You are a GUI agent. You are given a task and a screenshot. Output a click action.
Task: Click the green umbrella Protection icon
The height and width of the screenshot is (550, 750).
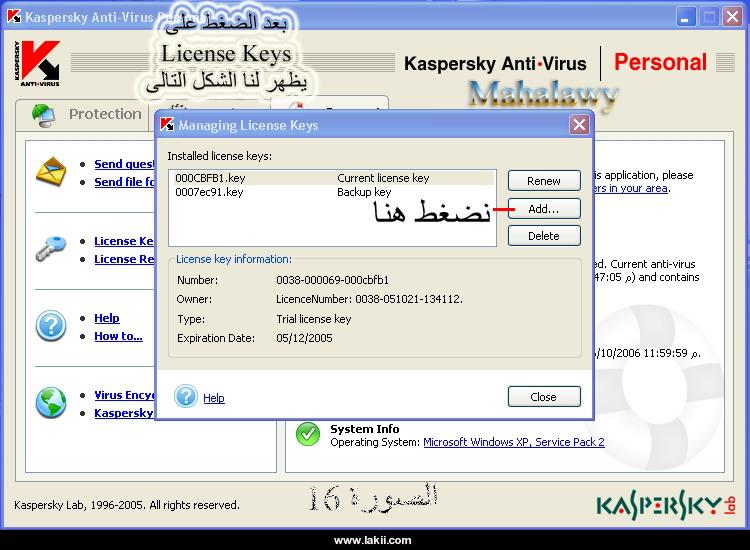44,115
